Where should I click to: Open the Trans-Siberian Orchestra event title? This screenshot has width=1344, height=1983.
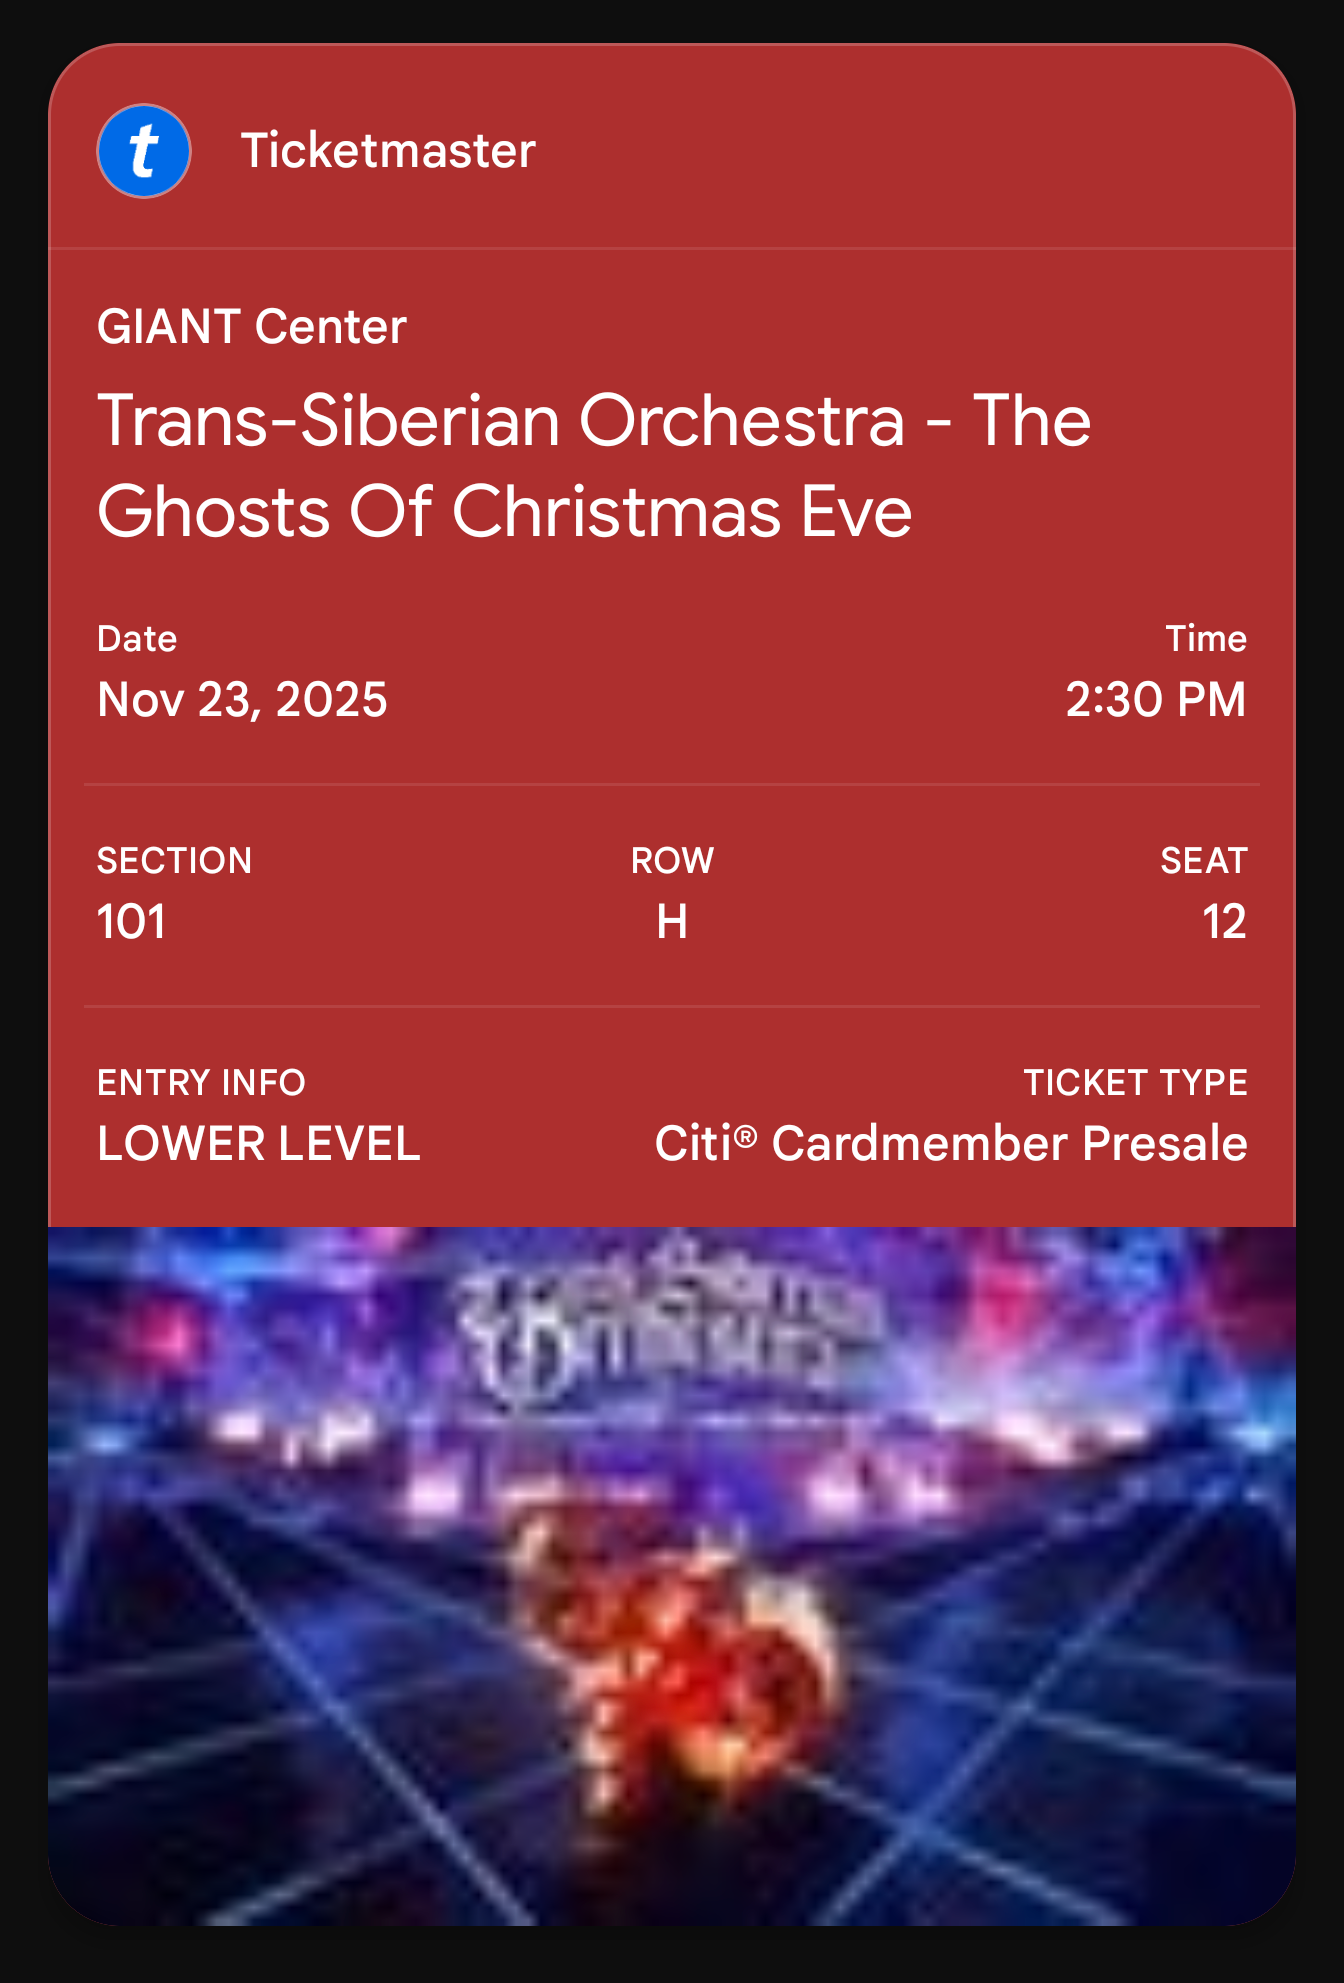594,466
